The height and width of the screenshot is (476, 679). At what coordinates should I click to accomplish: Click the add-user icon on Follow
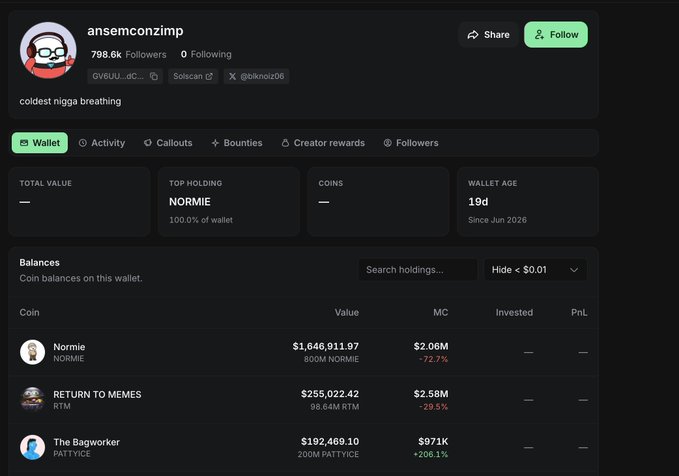click(539, 35)
